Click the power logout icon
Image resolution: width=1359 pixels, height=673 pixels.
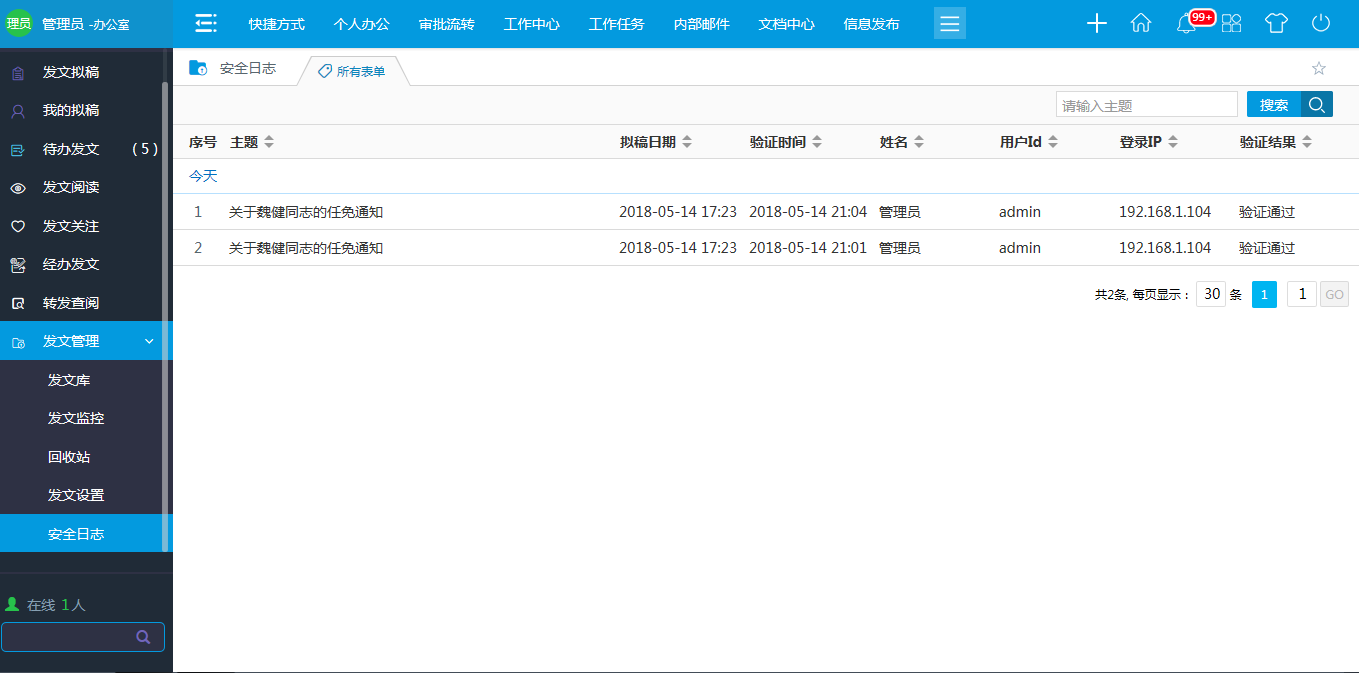[1321, 24]
